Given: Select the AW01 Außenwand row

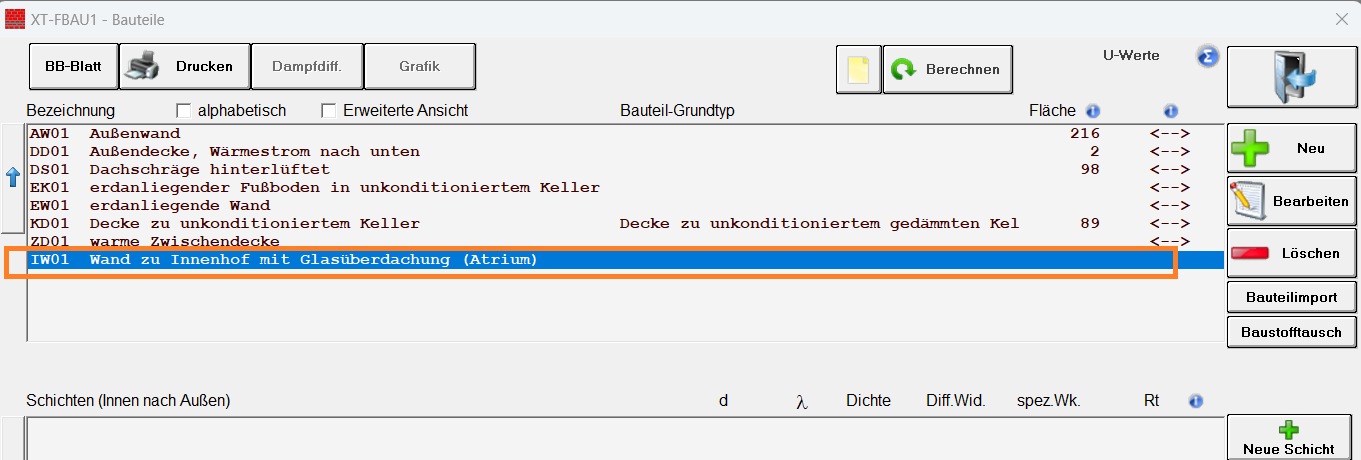Looking at the screenshot, I should 625,133.
